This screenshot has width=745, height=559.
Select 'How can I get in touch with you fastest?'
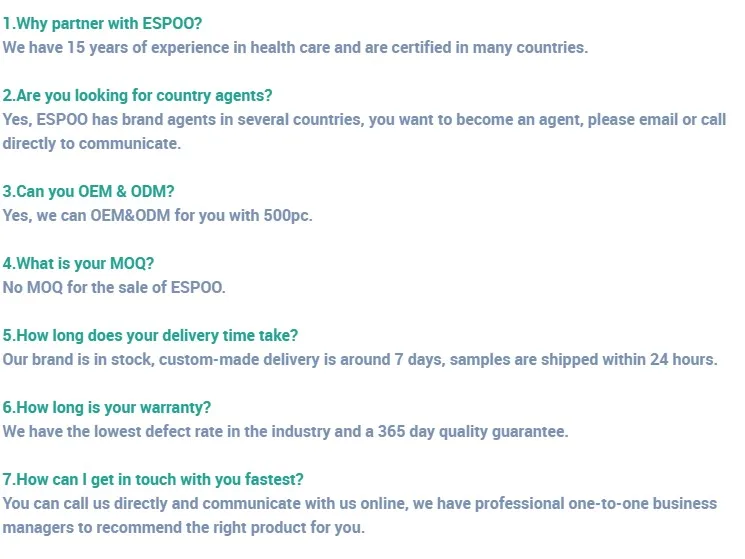pos(153,479)
